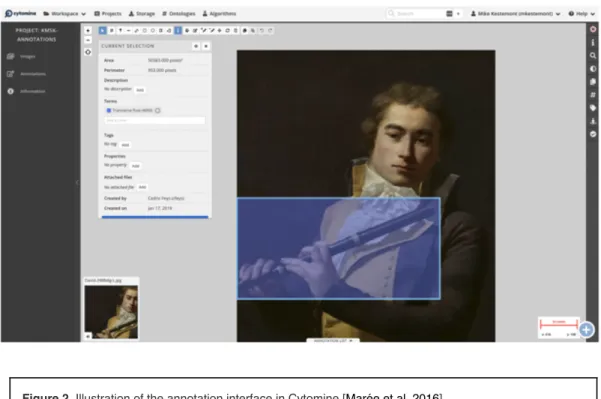This screenshot has width=601, height=399.
Task: Open the Workspace dropdown in top bar
Action: click(64, 14)
